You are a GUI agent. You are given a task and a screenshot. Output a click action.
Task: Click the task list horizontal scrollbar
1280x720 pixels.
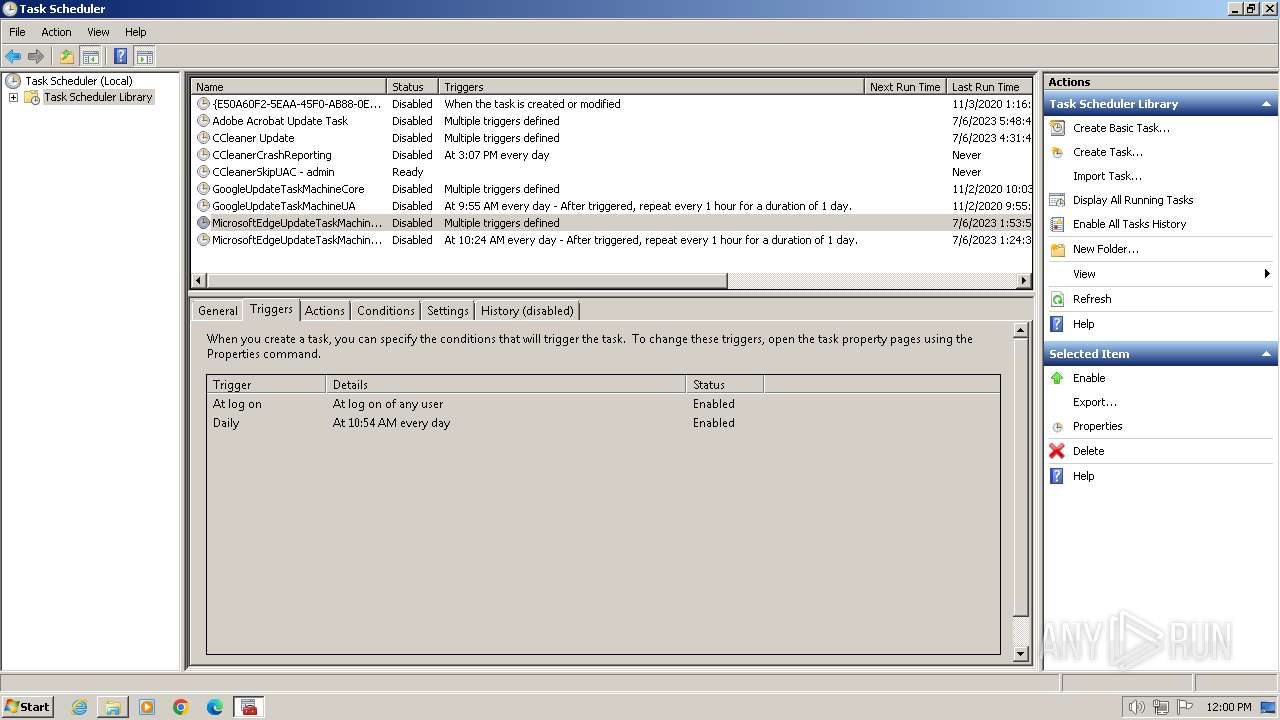coord(467,281)
